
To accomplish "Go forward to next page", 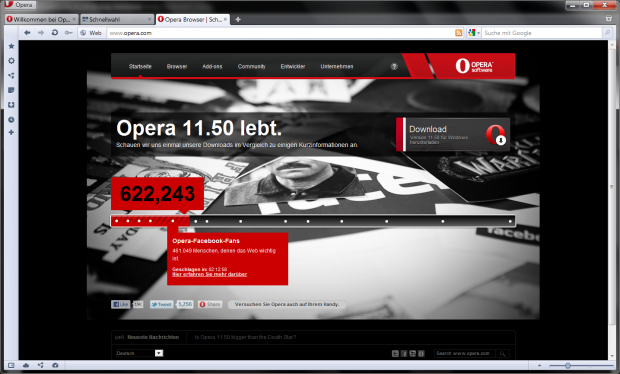I will [41, 32].
